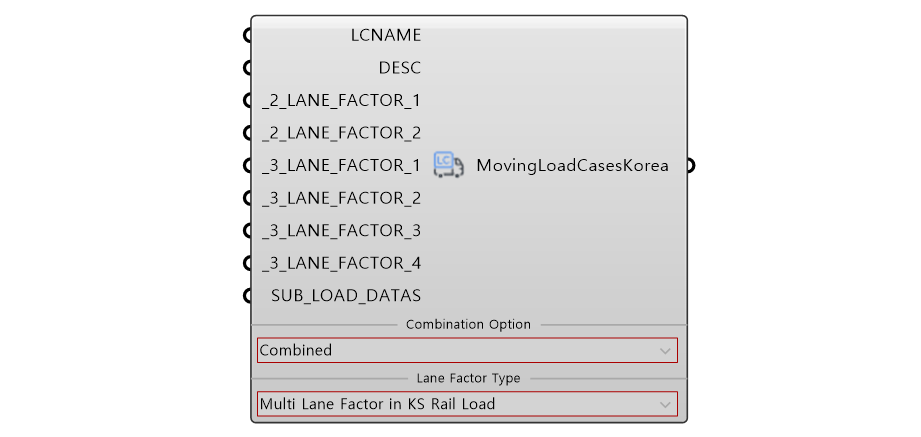Click the SUB_LOAD_DATAS input connector
Screen dimensions: 921x437
[x=247, y=295]
